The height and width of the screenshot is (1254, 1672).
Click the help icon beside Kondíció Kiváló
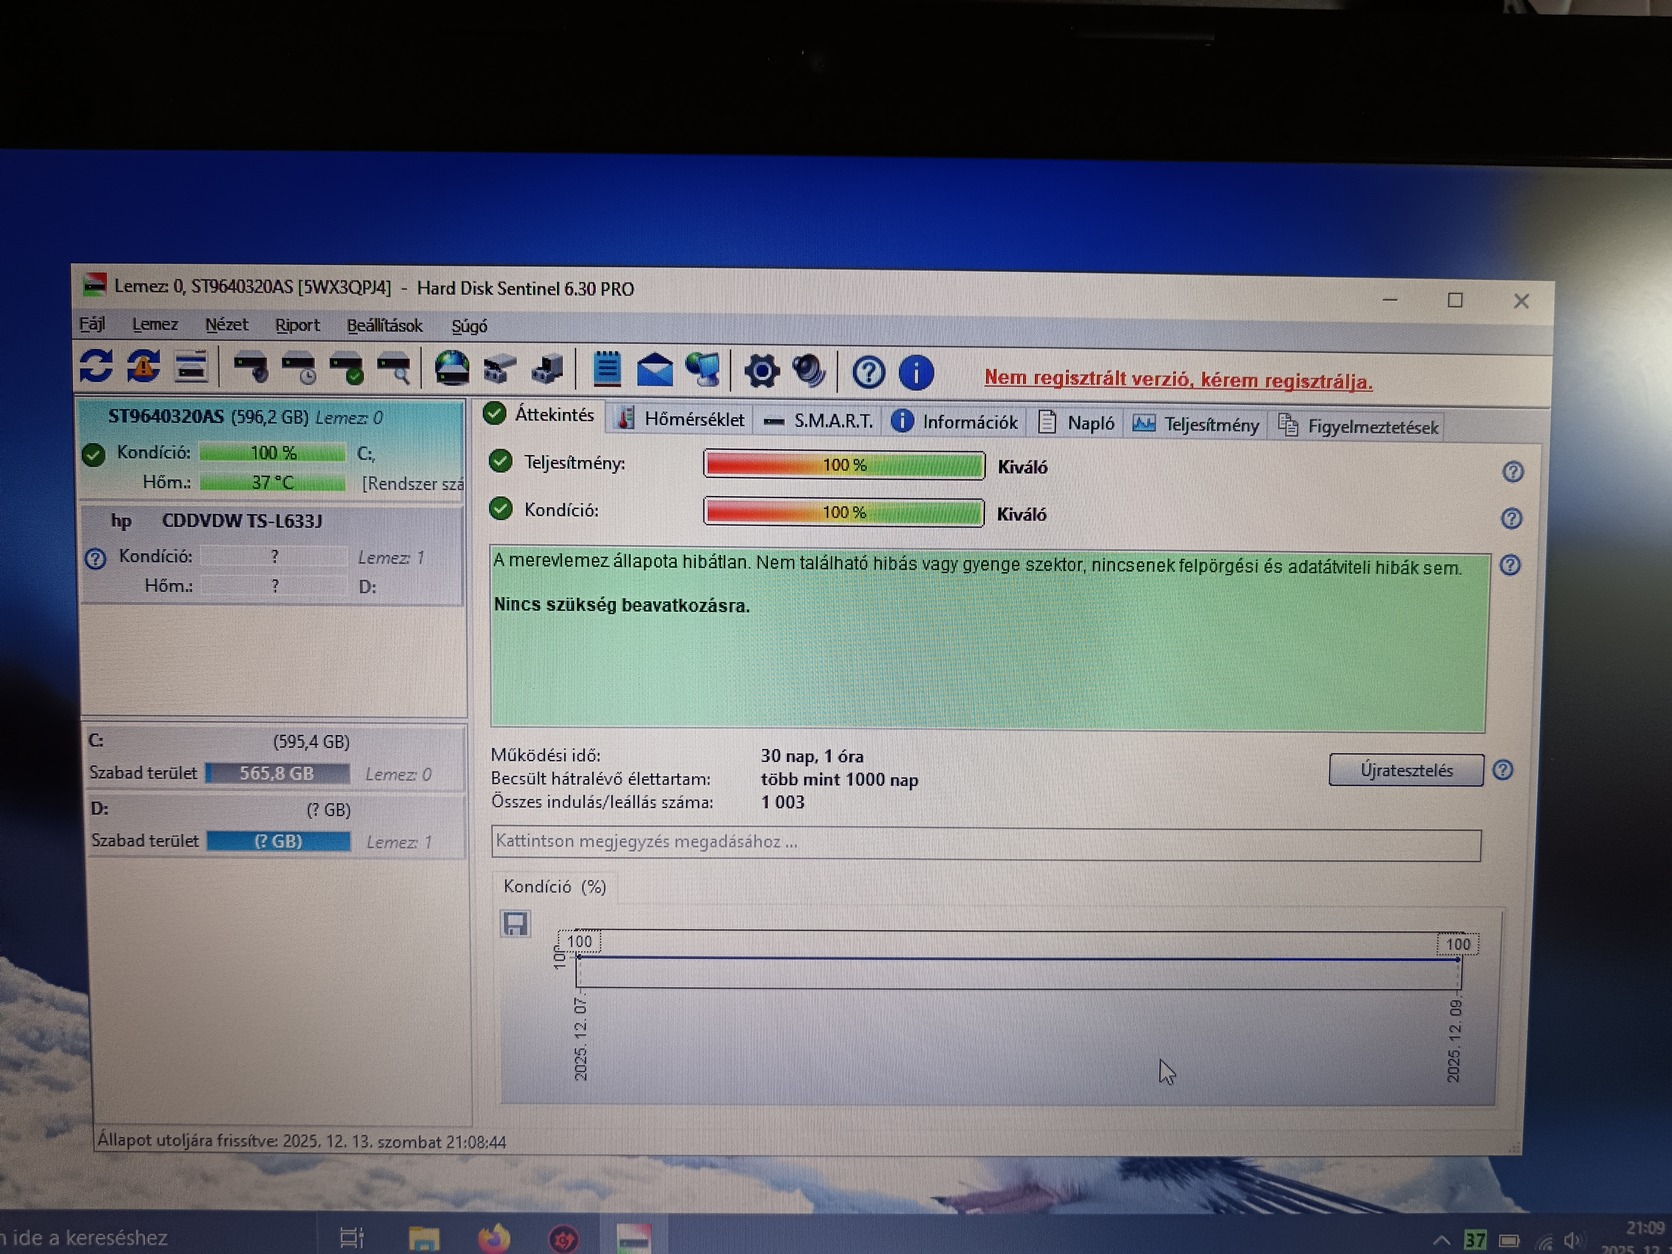tap(1512, 518)
